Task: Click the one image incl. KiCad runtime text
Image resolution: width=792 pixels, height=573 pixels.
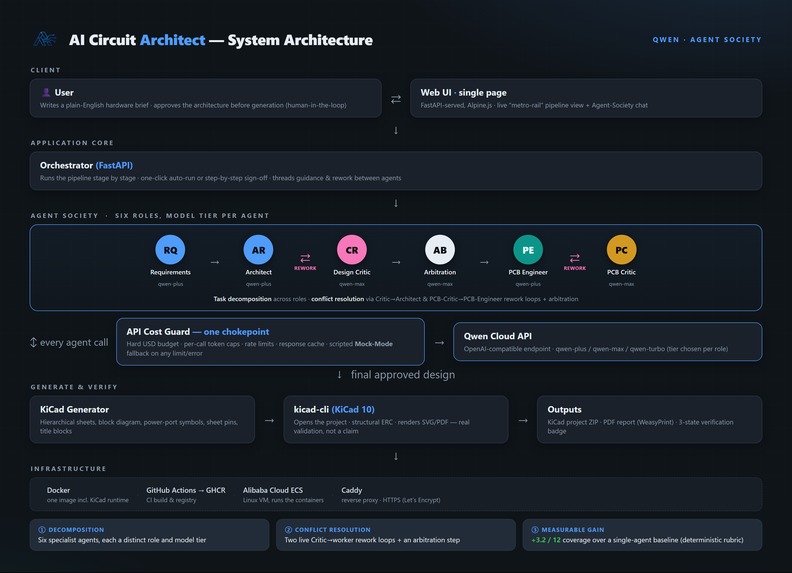Action: (x=87, y=500)
